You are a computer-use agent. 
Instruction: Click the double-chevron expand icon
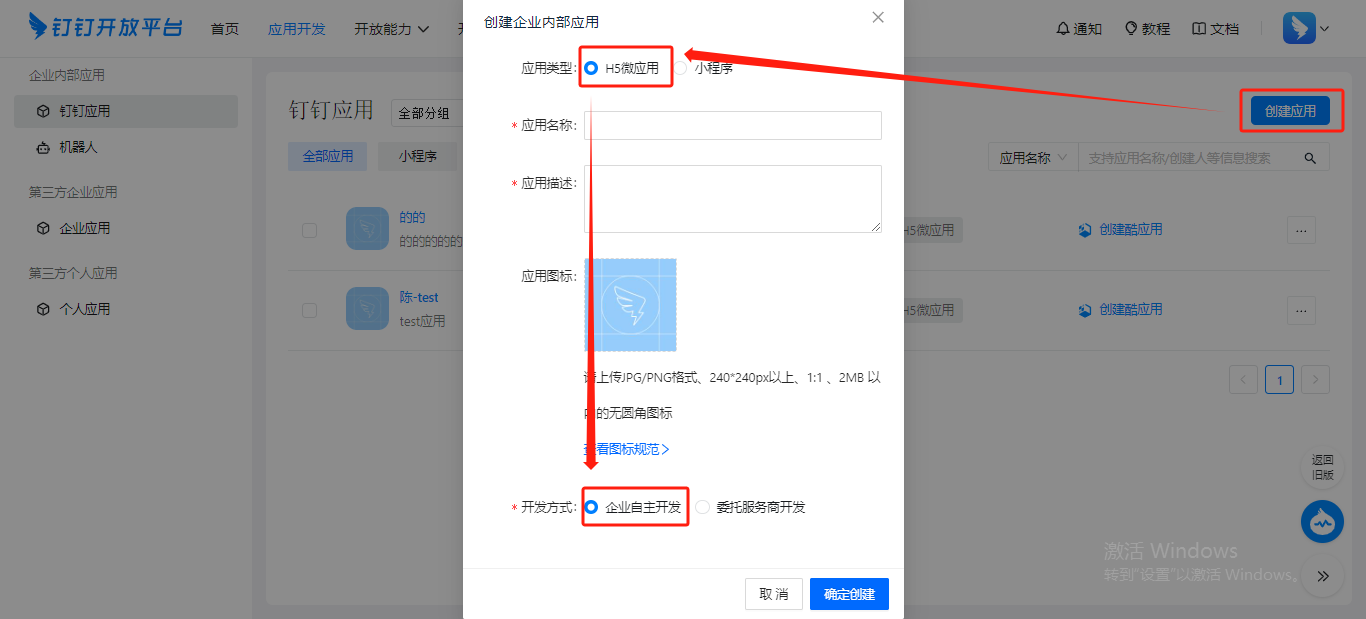pyautogui.click(x=1322, y=576)
